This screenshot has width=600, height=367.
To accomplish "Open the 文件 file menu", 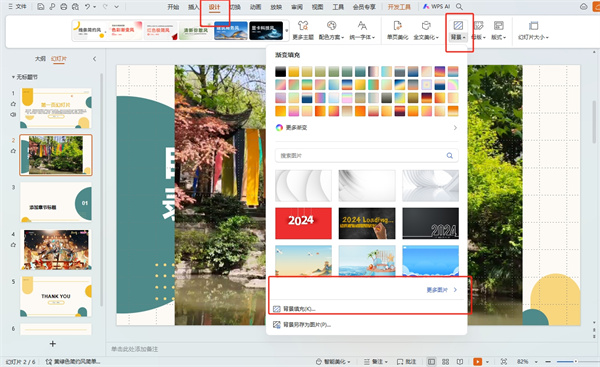I will tap(18, 7).
